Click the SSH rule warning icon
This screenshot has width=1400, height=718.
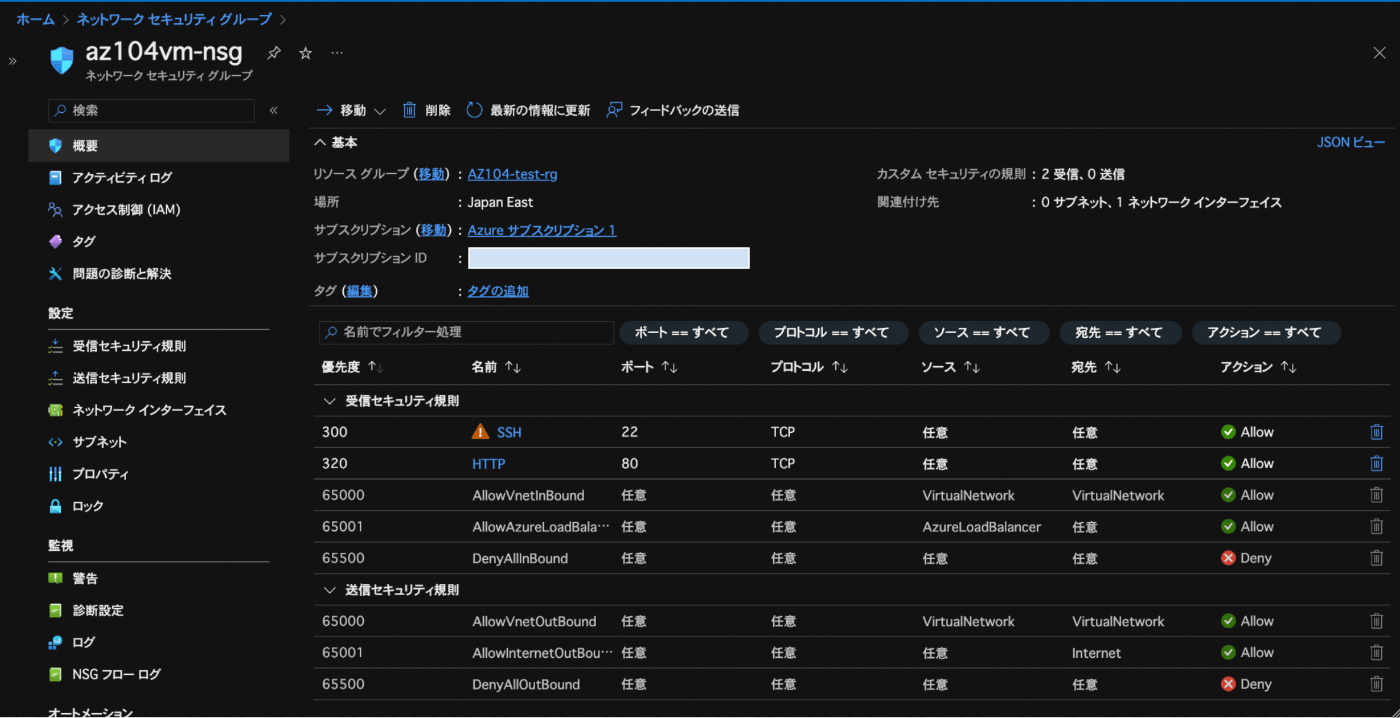tap(480, 432)
